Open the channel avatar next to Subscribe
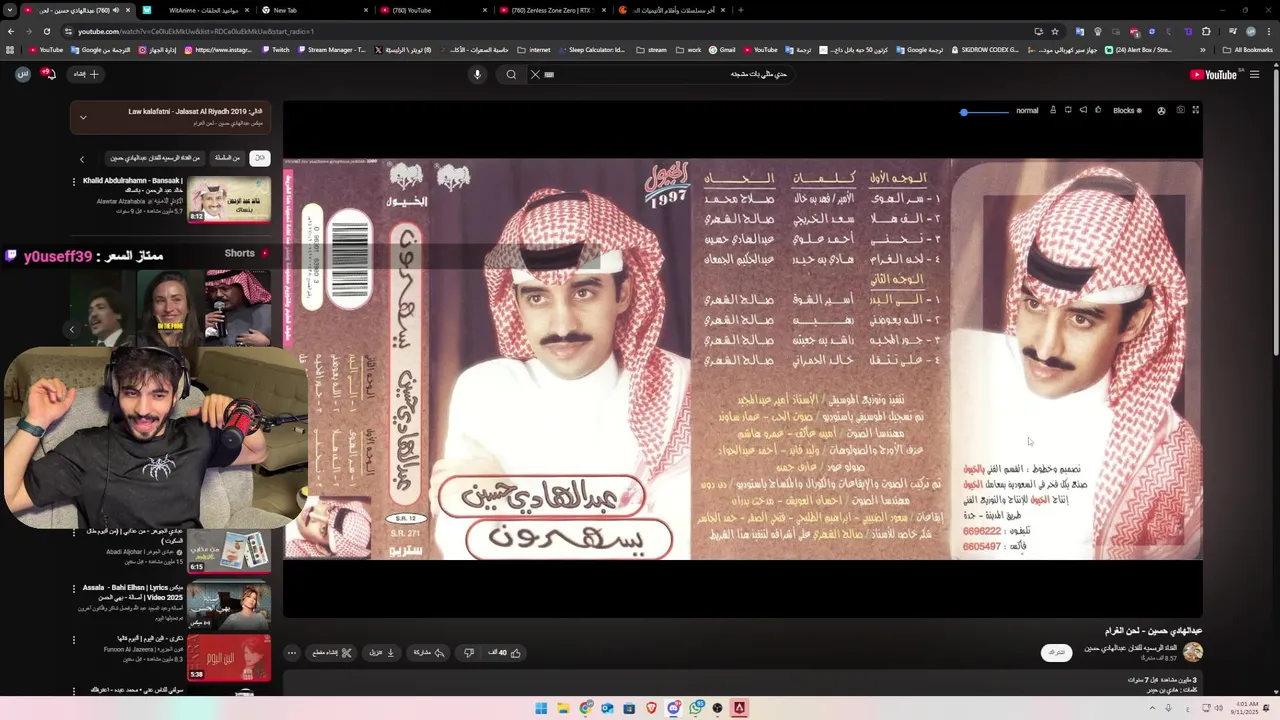This screenshot has height=720, width=1280. pyautogui.click(x=1193, y=652)
